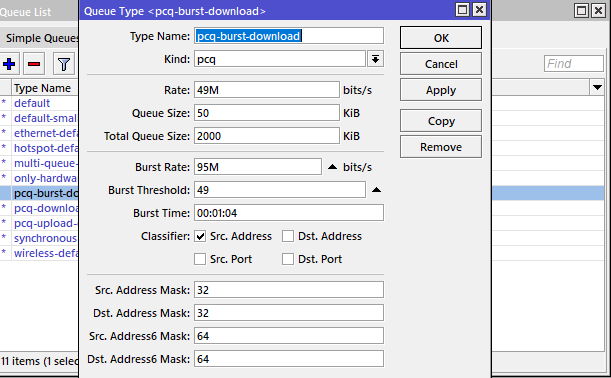Close the Queue Type dialog
The height and width of the screenshot is (378, 611).
click(x=479, y=10)
